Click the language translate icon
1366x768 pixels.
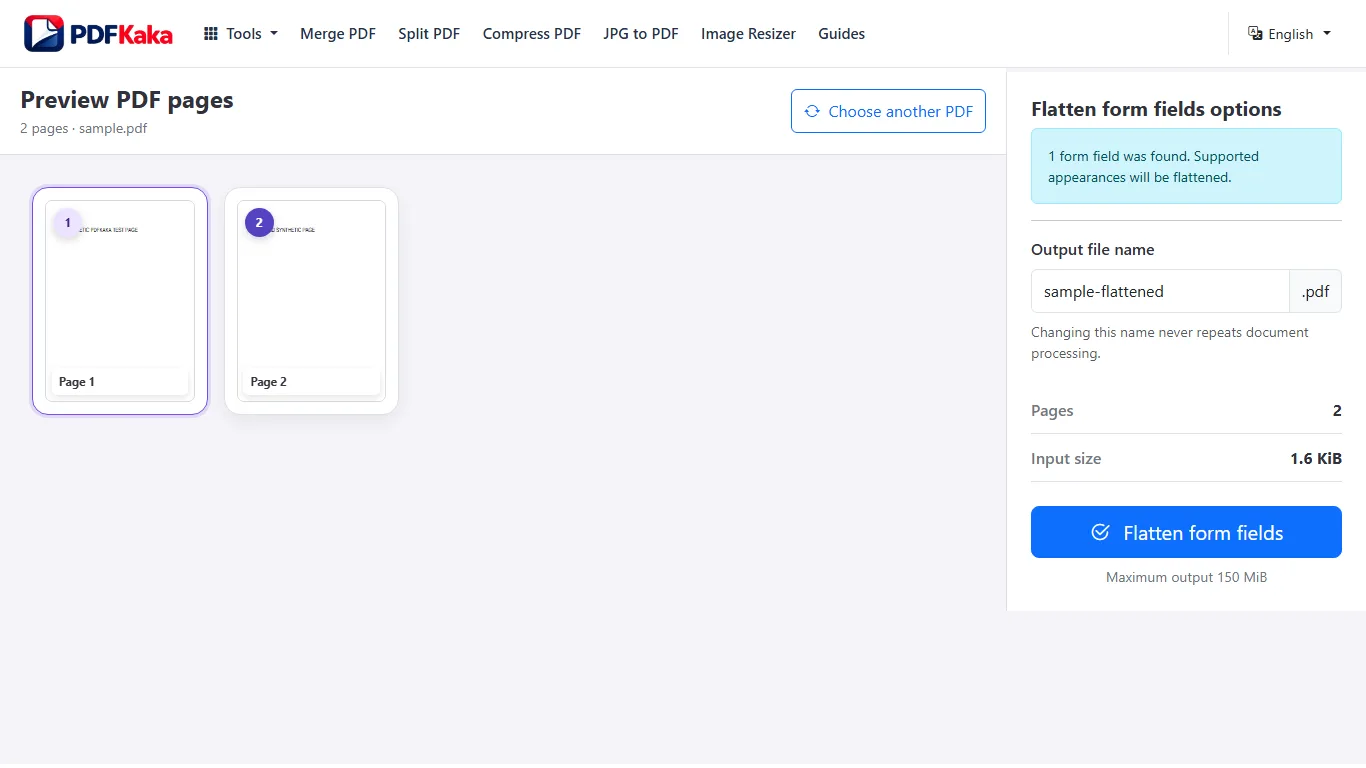(x=1256, y=34)
